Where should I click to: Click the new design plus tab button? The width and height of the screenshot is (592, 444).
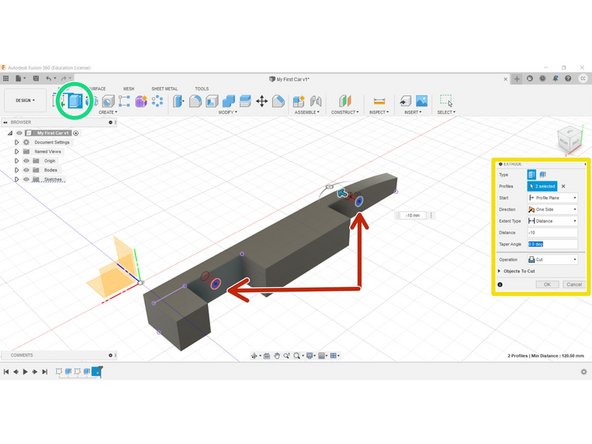517,79
